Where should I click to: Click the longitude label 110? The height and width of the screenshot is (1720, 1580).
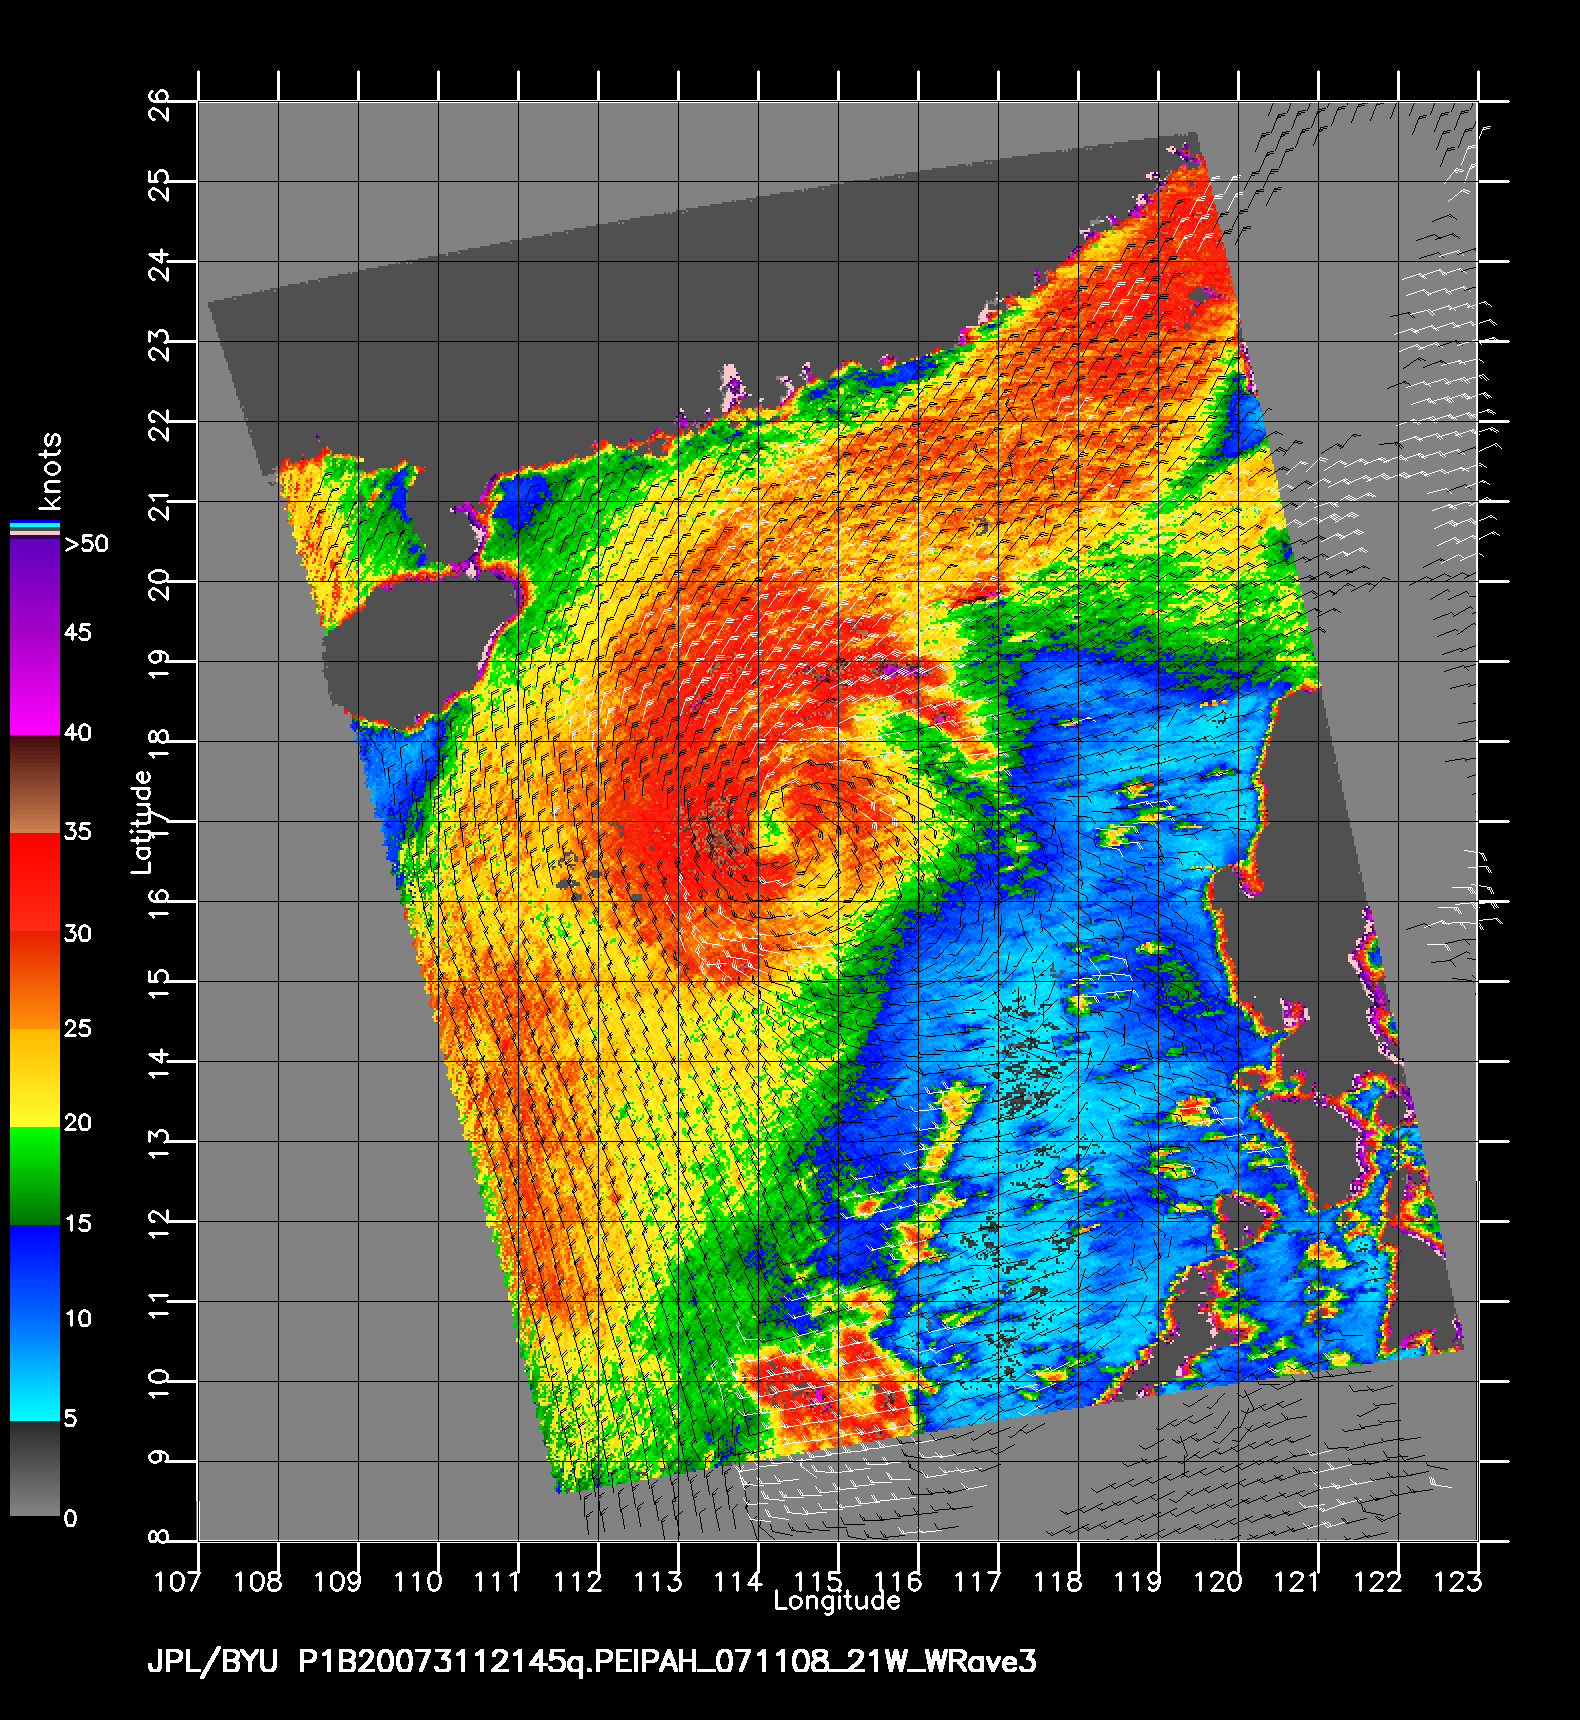[417, 1582]
